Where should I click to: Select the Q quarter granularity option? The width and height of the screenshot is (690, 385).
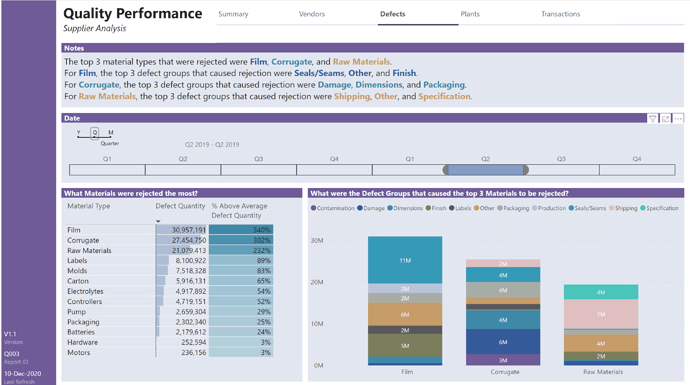point(95,133)
